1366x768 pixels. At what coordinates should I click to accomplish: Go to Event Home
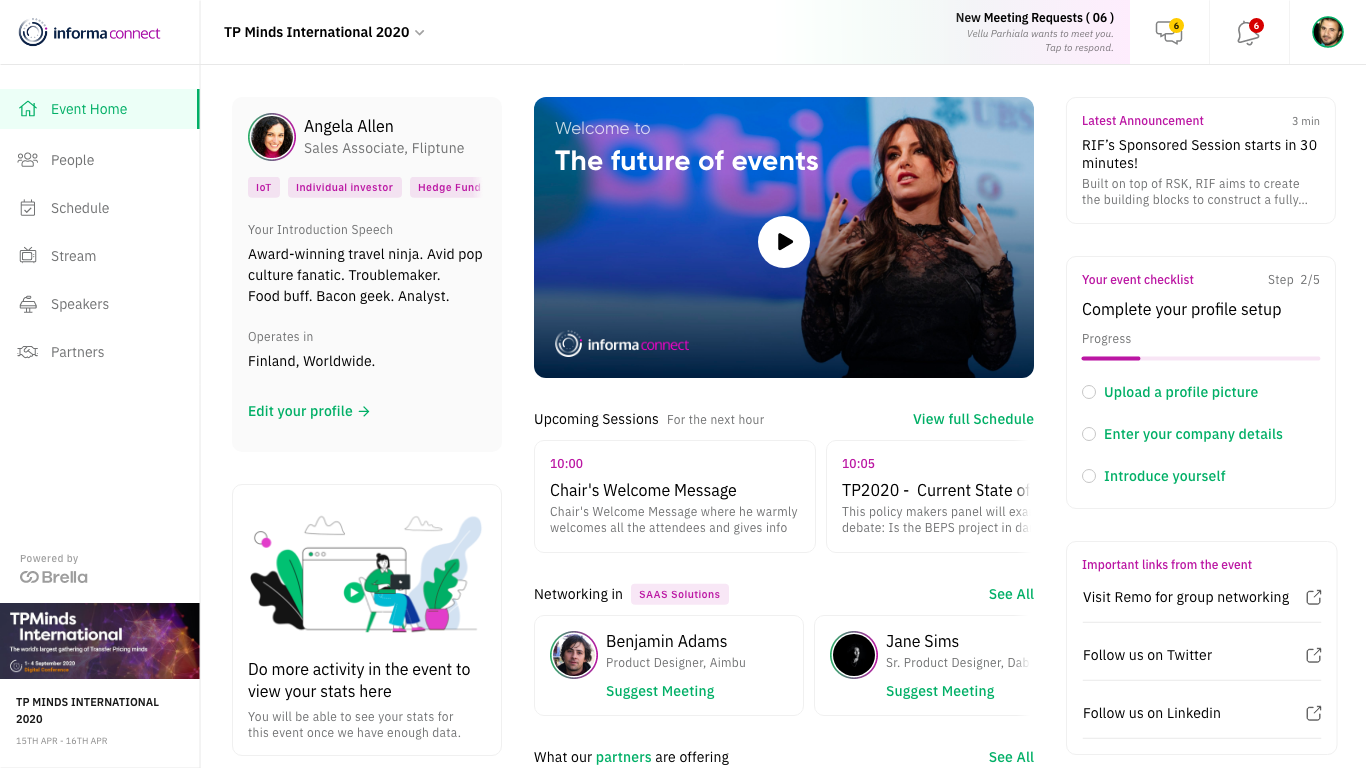[x=99, y=109]
